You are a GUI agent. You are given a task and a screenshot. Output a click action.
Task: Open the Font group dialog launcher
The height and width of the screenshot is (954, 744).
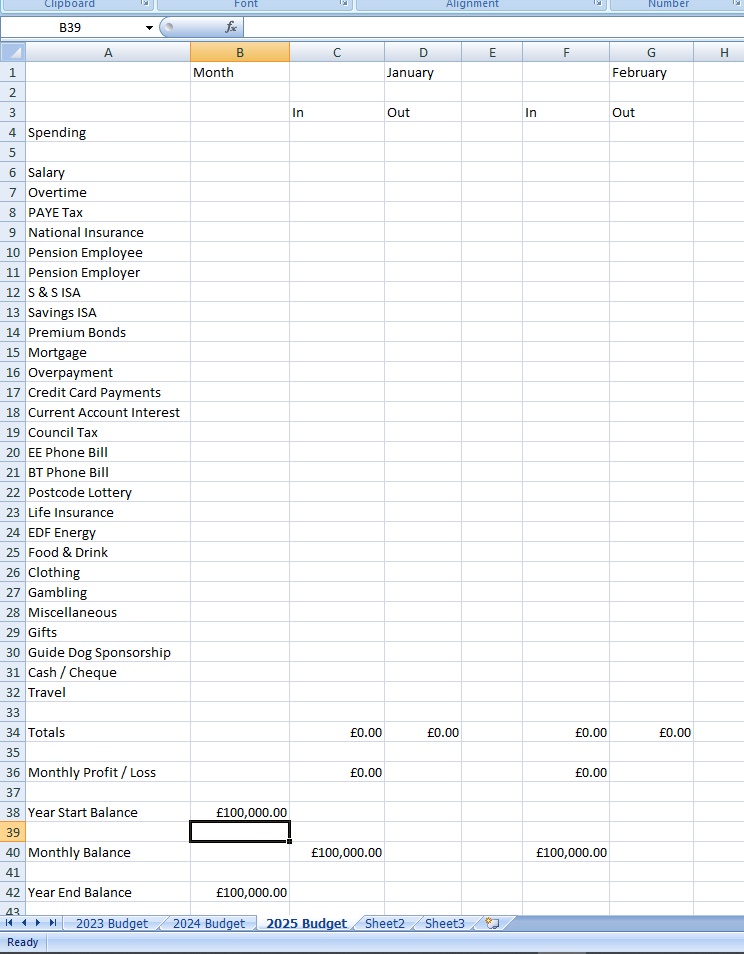(x=345, y=5)
